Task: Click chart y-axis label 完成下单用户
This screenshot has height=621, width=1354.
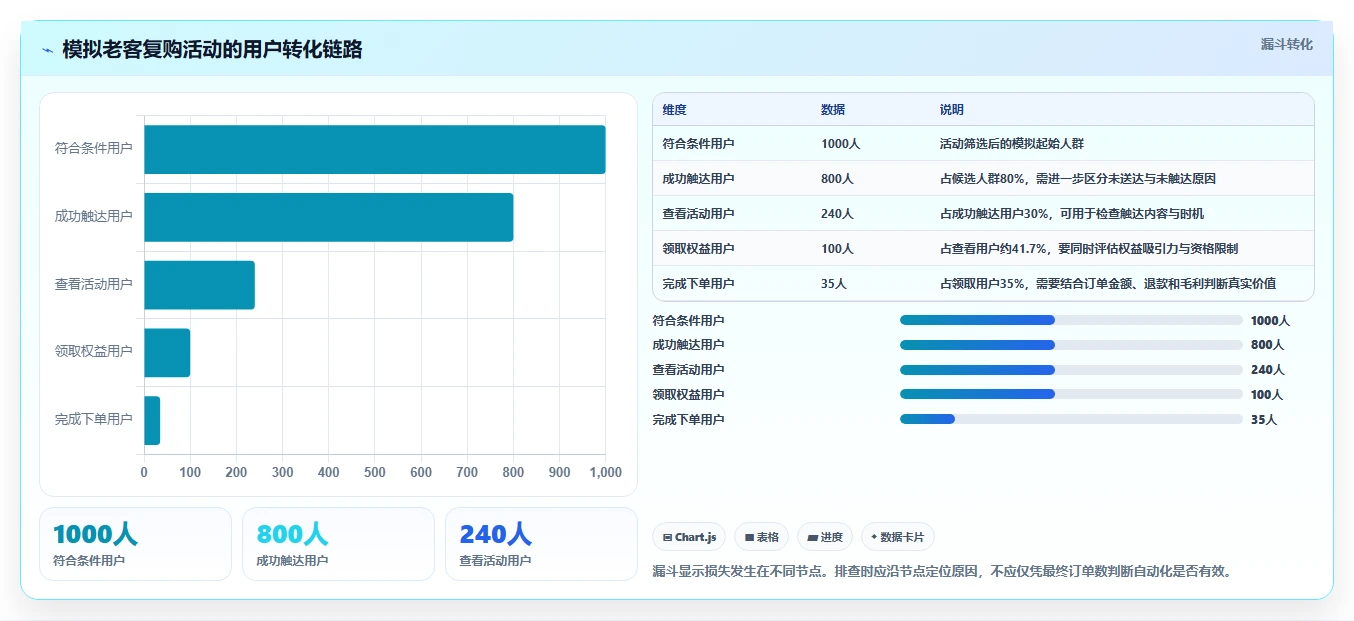Action: tap(93, 421)
